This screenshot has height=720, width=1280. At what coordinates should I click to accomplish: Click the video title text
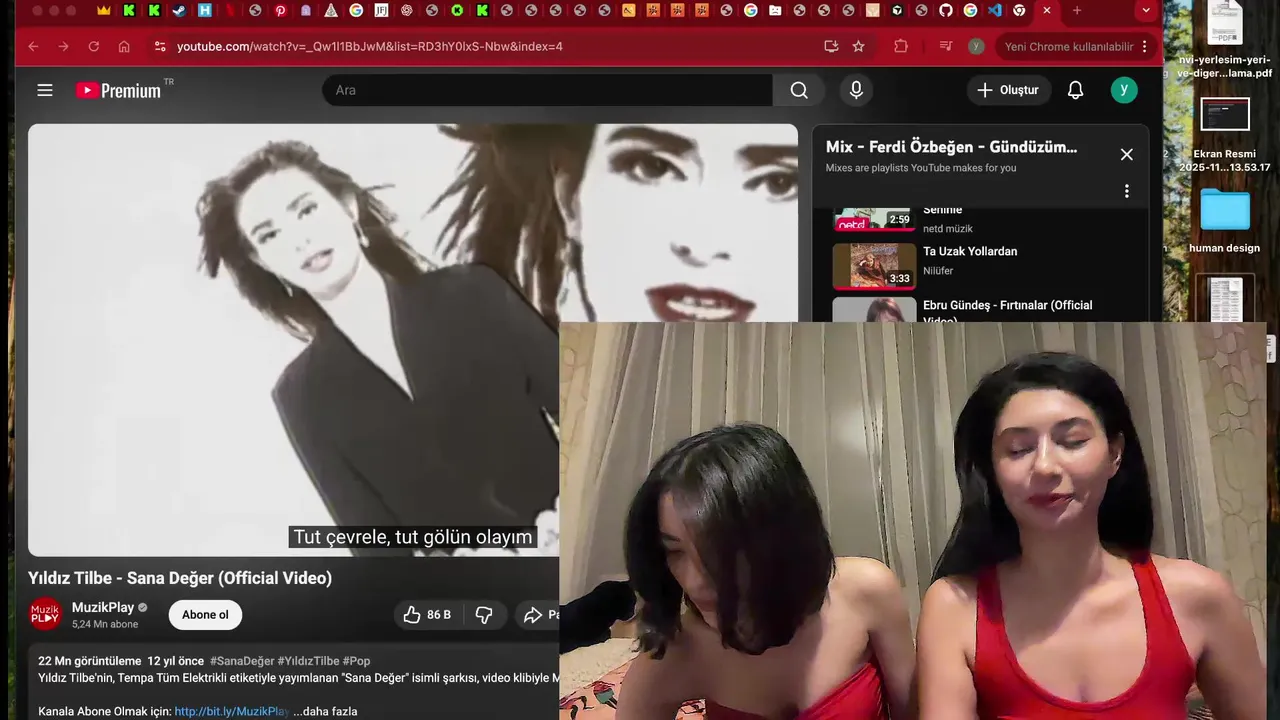[x=180, y=578]
